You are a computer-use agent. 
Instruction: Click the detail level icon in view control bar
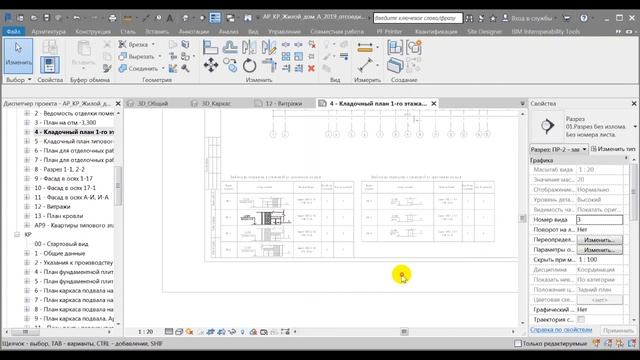pos(169,331)
